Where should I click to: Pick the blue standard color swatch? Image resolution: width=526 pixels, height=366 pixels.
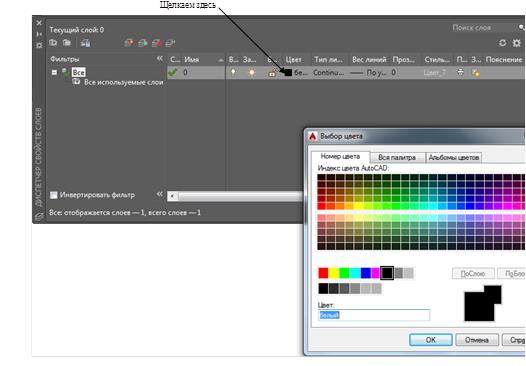coord(365,273)
